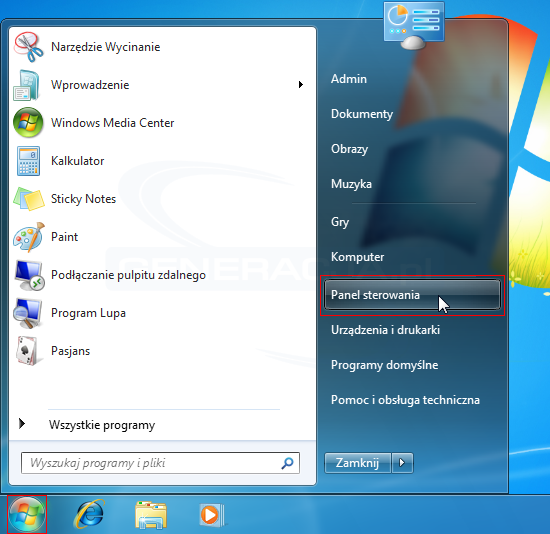Launch Windows Media Center icon
The width and height of the screenshot is (550, 534).
click(28, 122)
